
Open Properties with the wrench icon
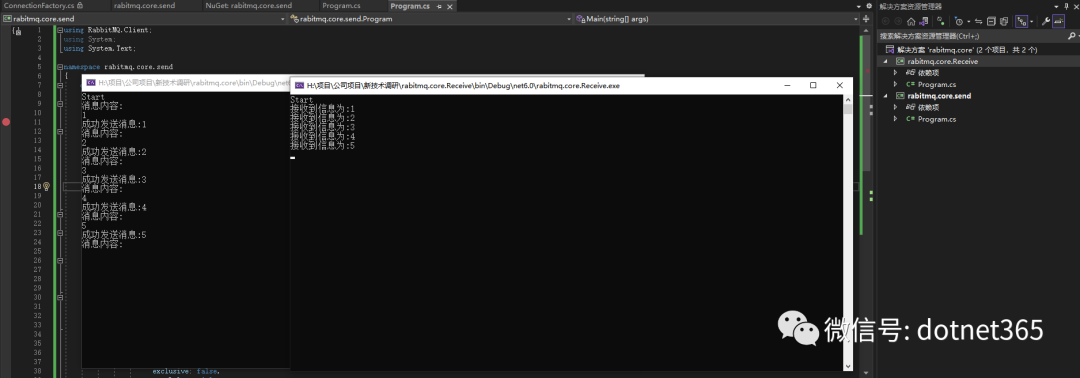[x=1046, y=21]
